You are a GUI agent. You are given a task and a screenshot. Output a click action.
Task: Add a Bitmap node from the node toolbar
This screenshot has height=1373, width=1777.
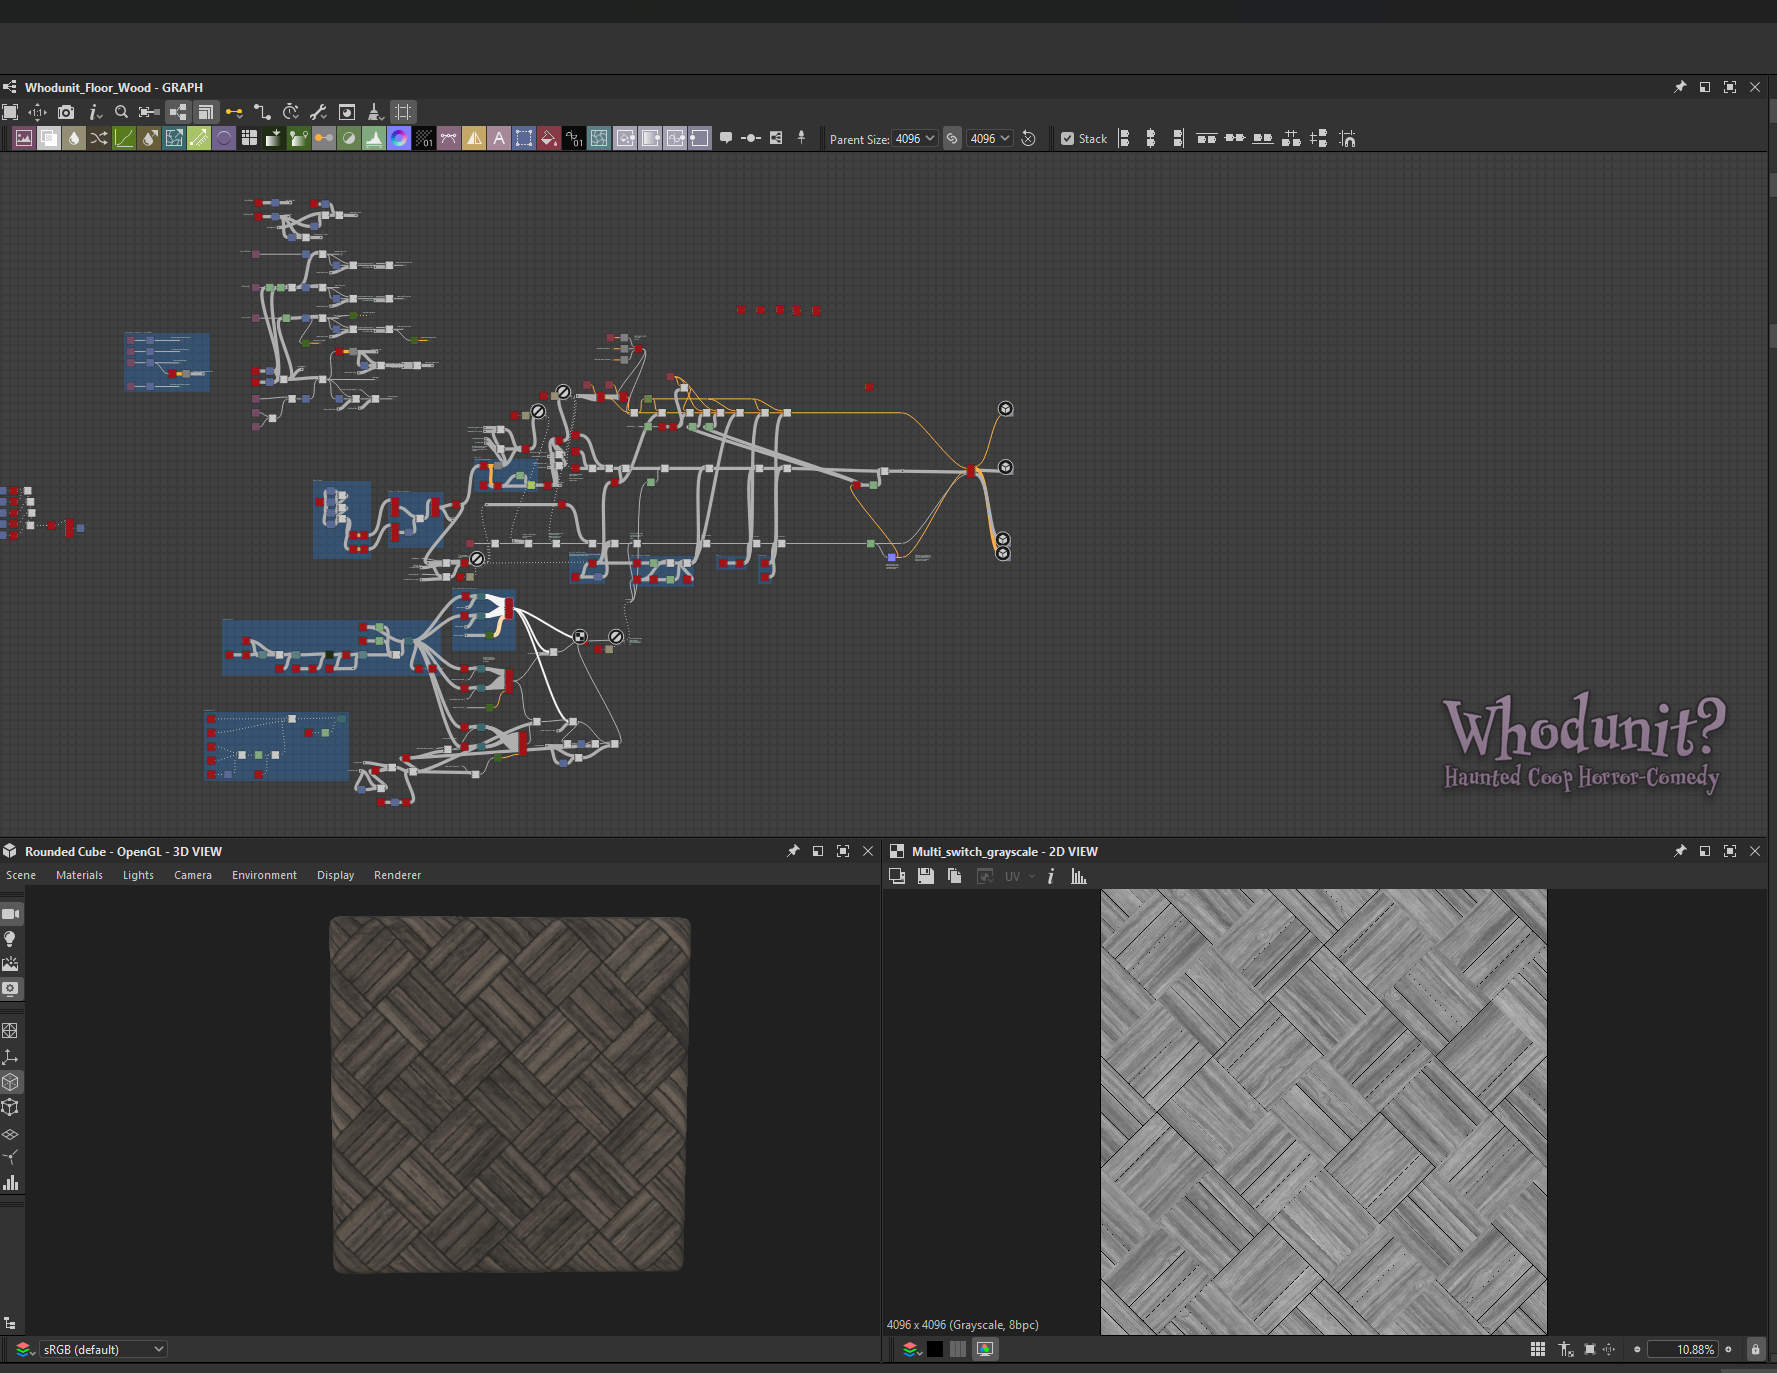[24, 138]
